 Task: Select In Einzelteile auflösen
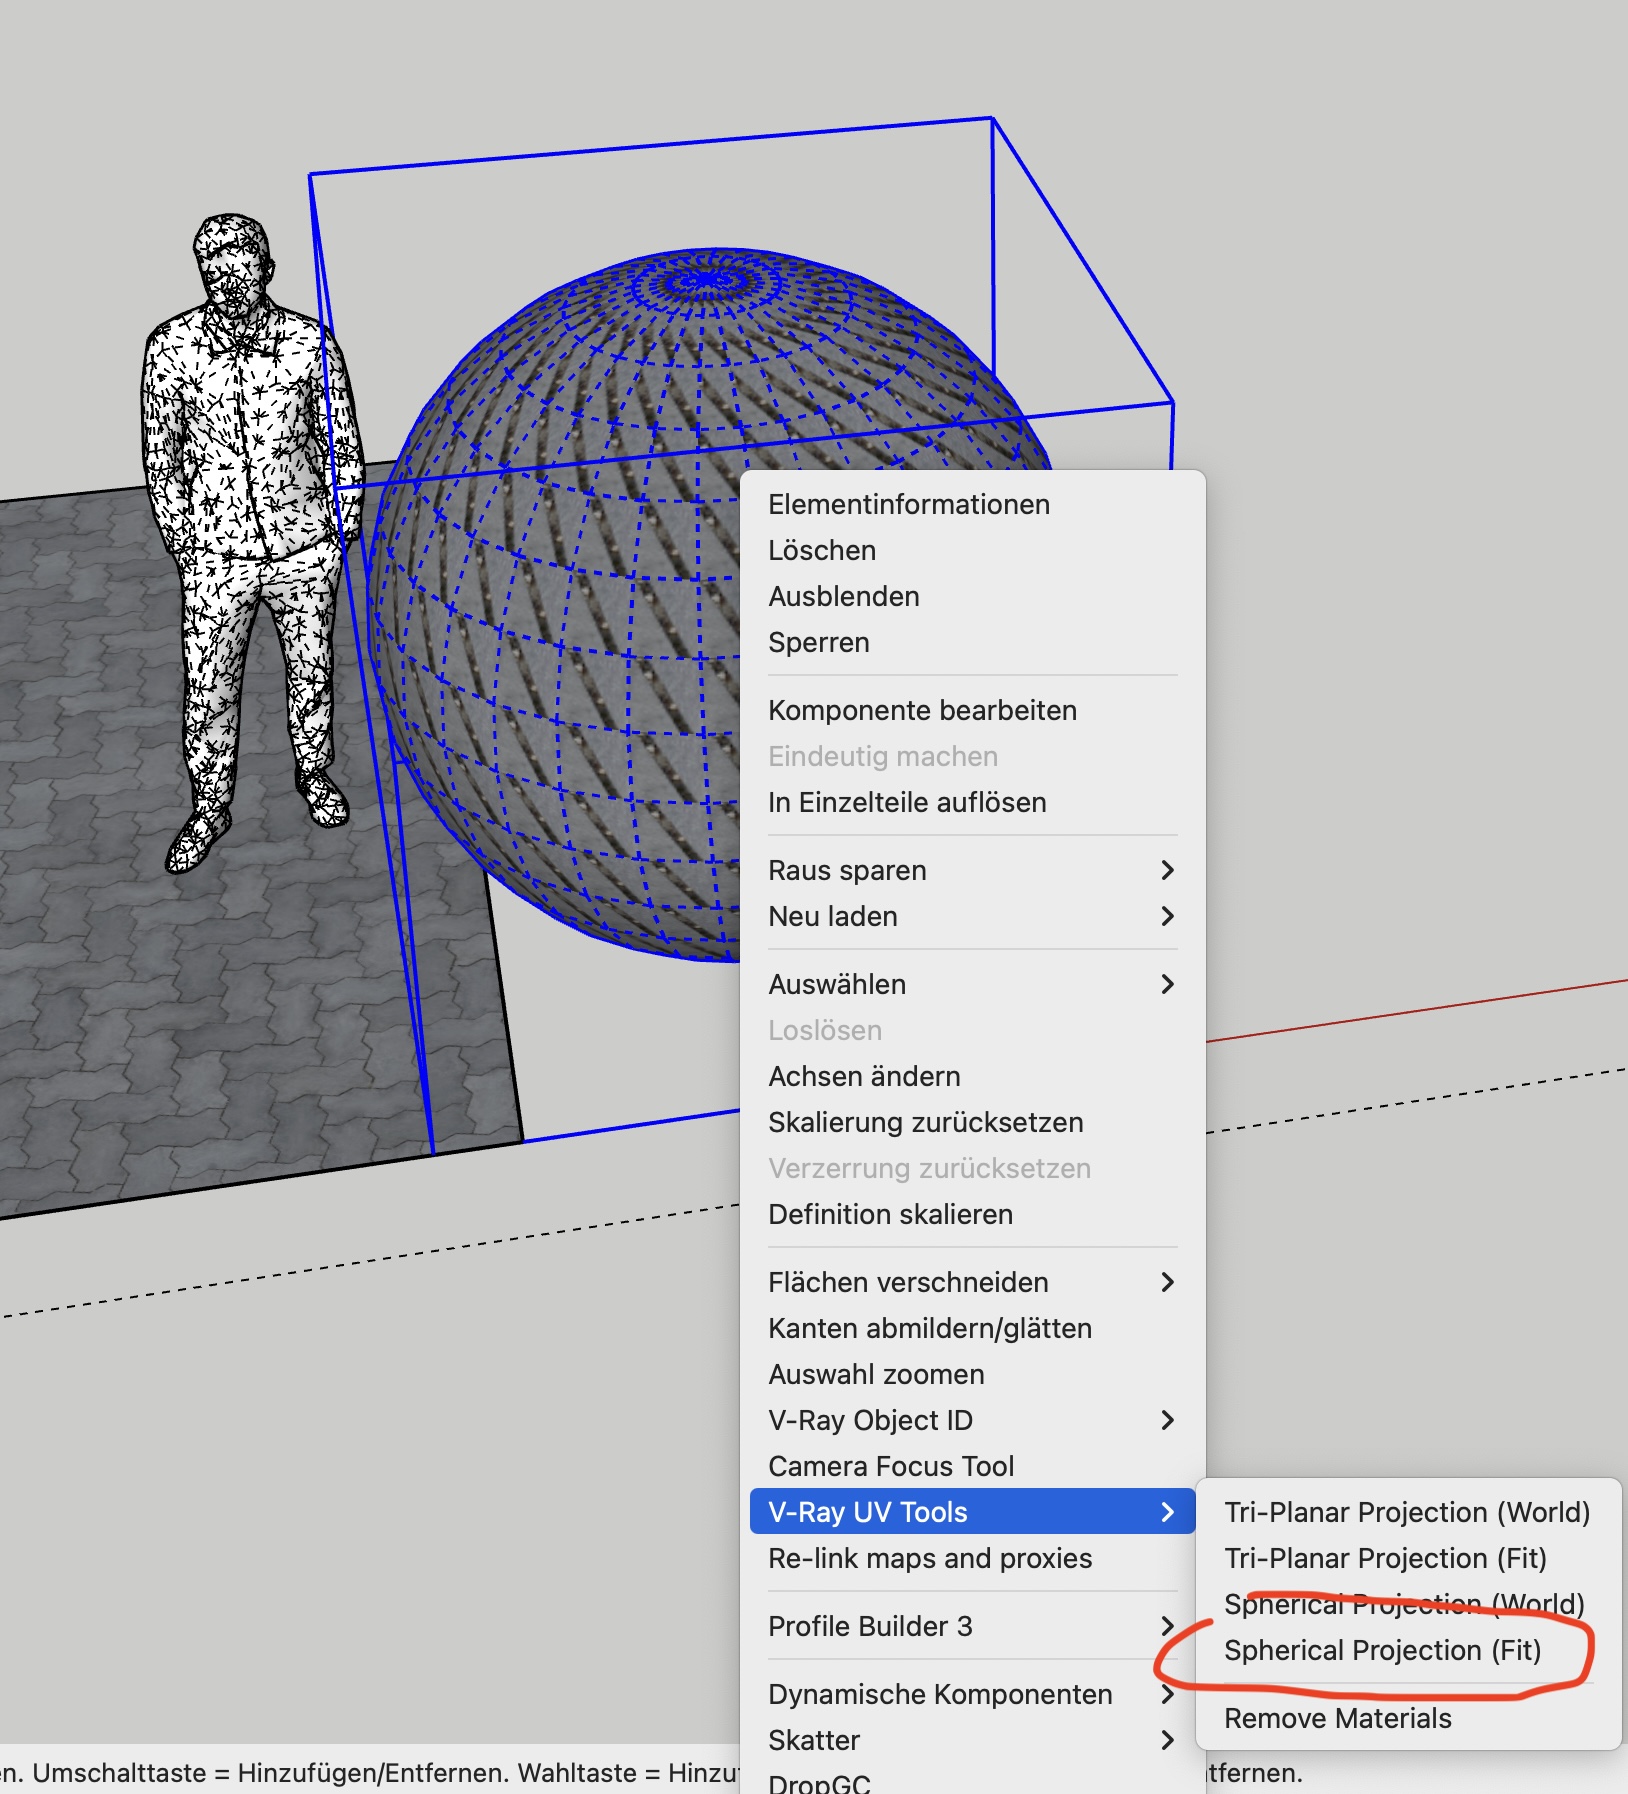907,802
